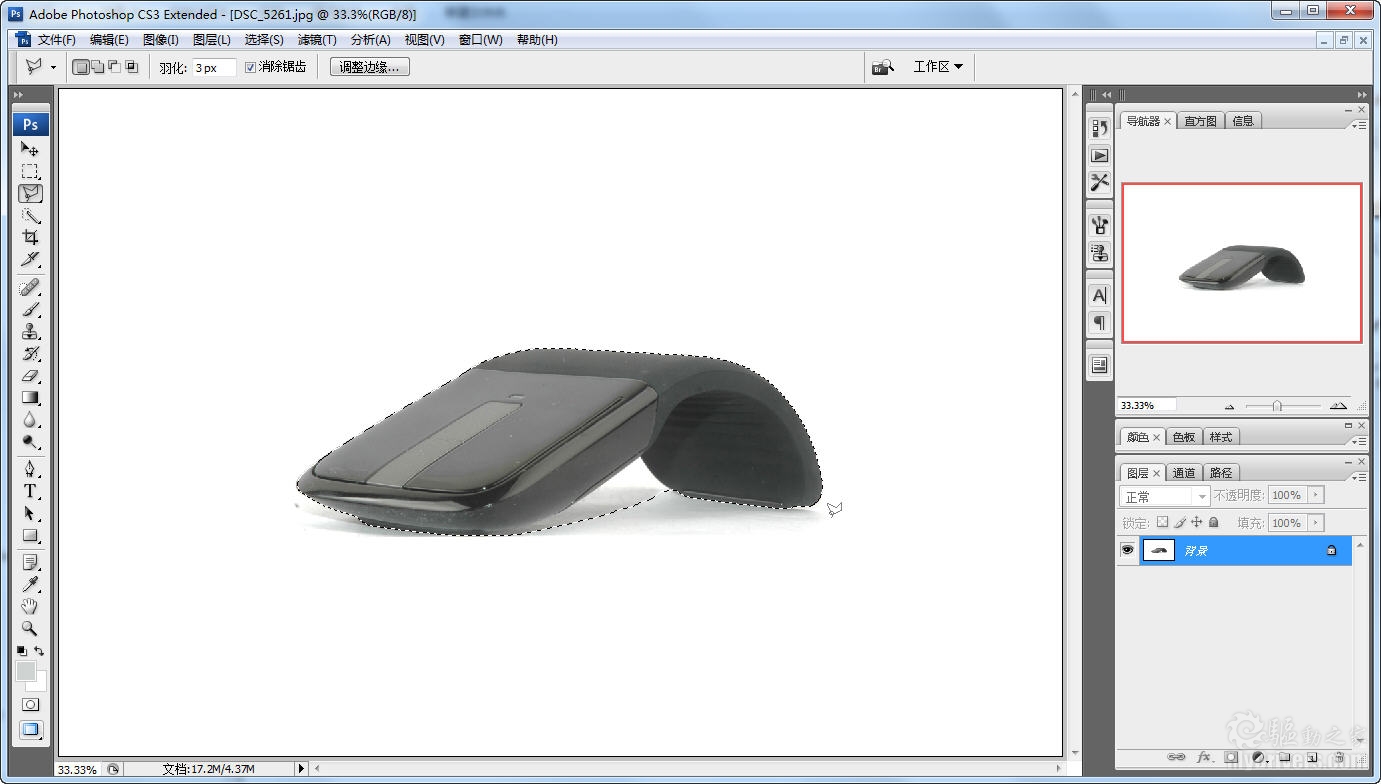Viewport: 1381px width, 784px height.
Task: Click the foreground color swatch
Action: click(26, 670)
